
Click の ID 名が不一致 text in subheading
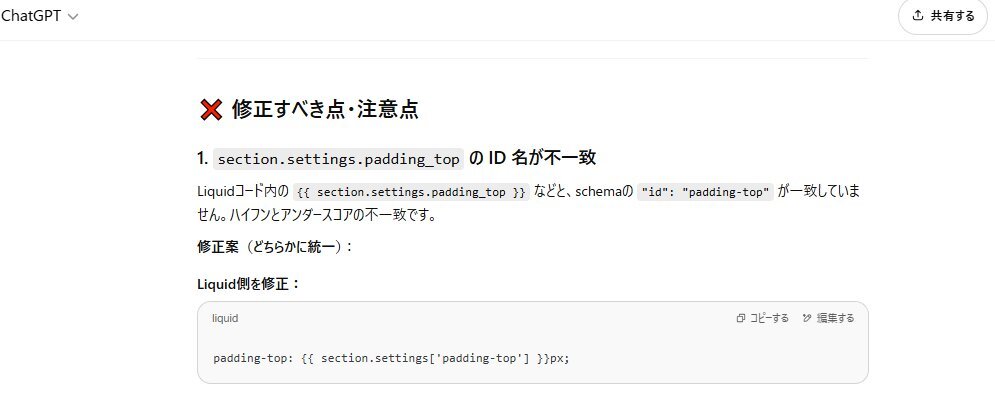532,159
